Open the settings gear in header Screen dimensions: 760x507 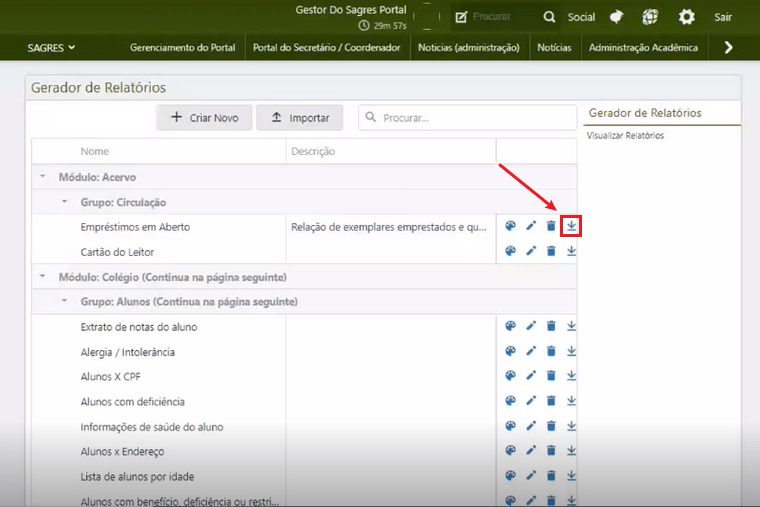[686, 17]
